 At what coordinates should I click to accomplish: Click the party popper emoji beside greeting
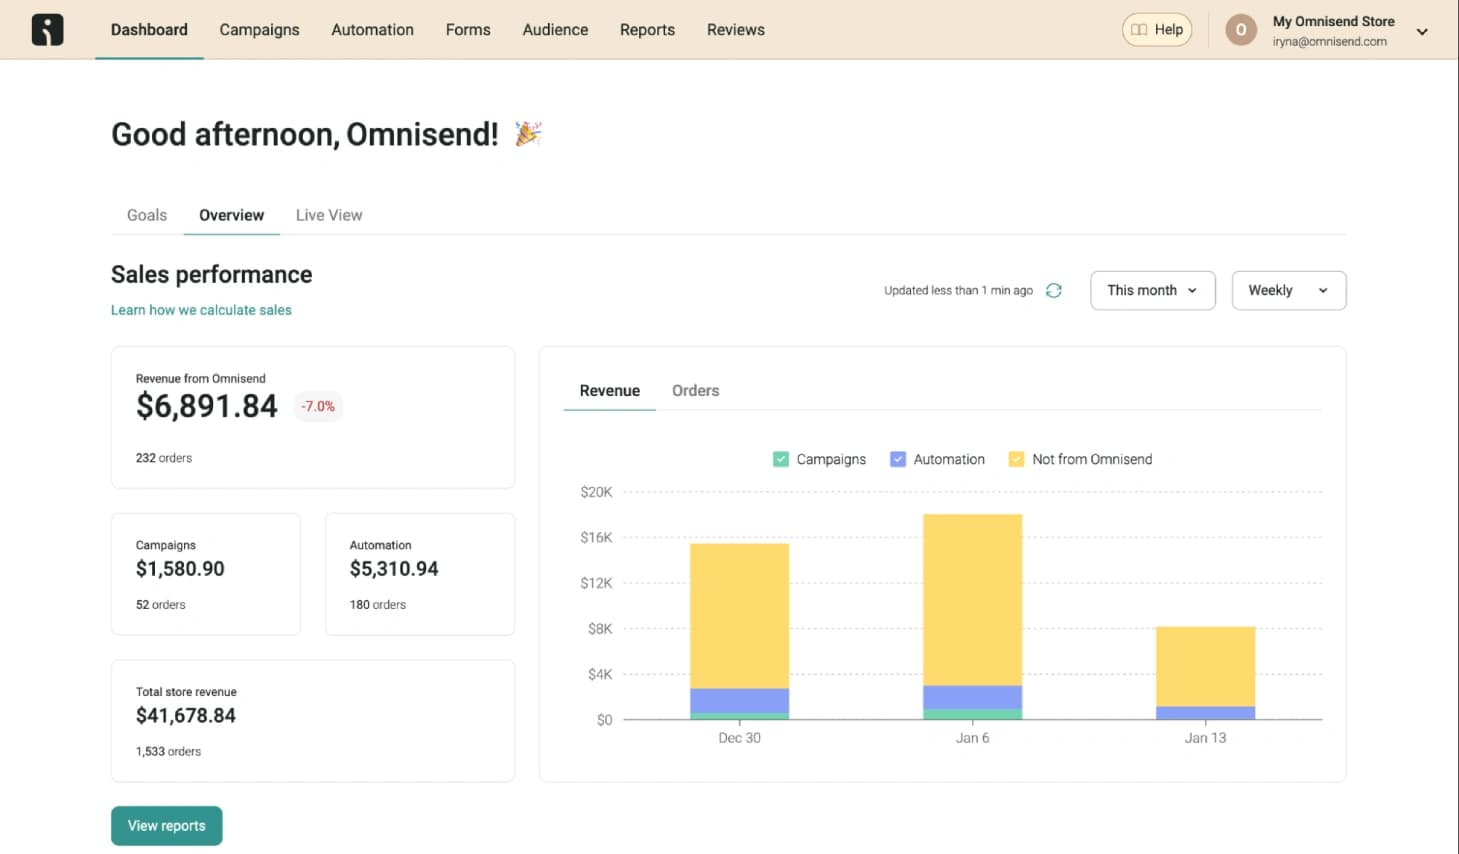(528, 133)
